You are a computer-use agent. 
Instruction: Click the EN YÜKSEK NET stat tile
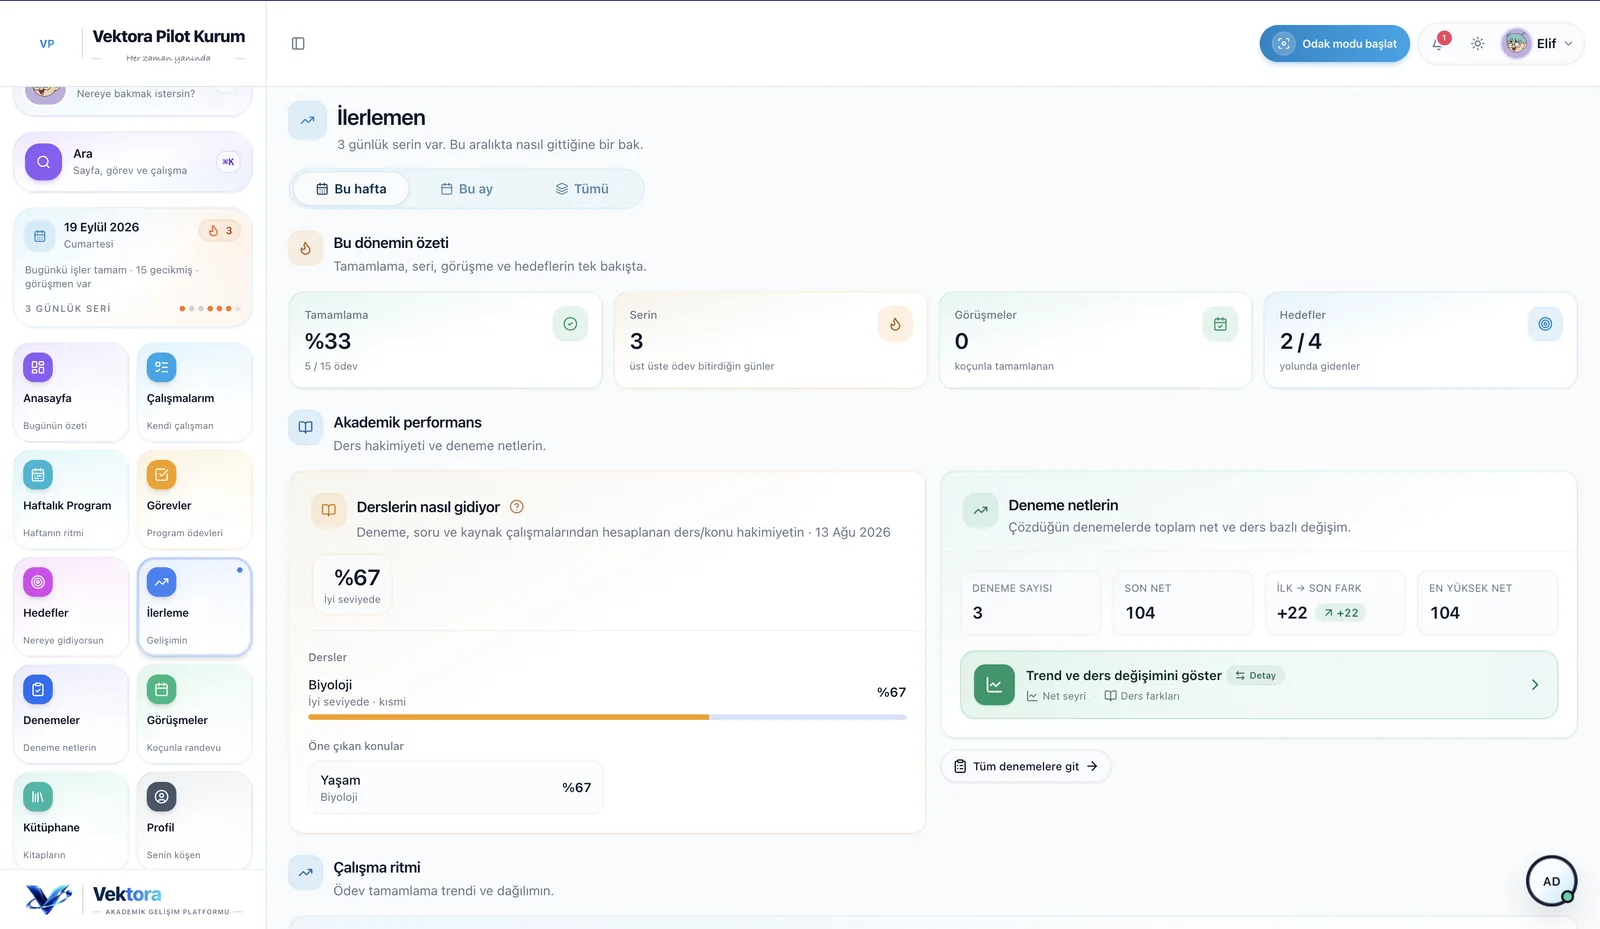pyautogui.click(x=1487, y=603)
